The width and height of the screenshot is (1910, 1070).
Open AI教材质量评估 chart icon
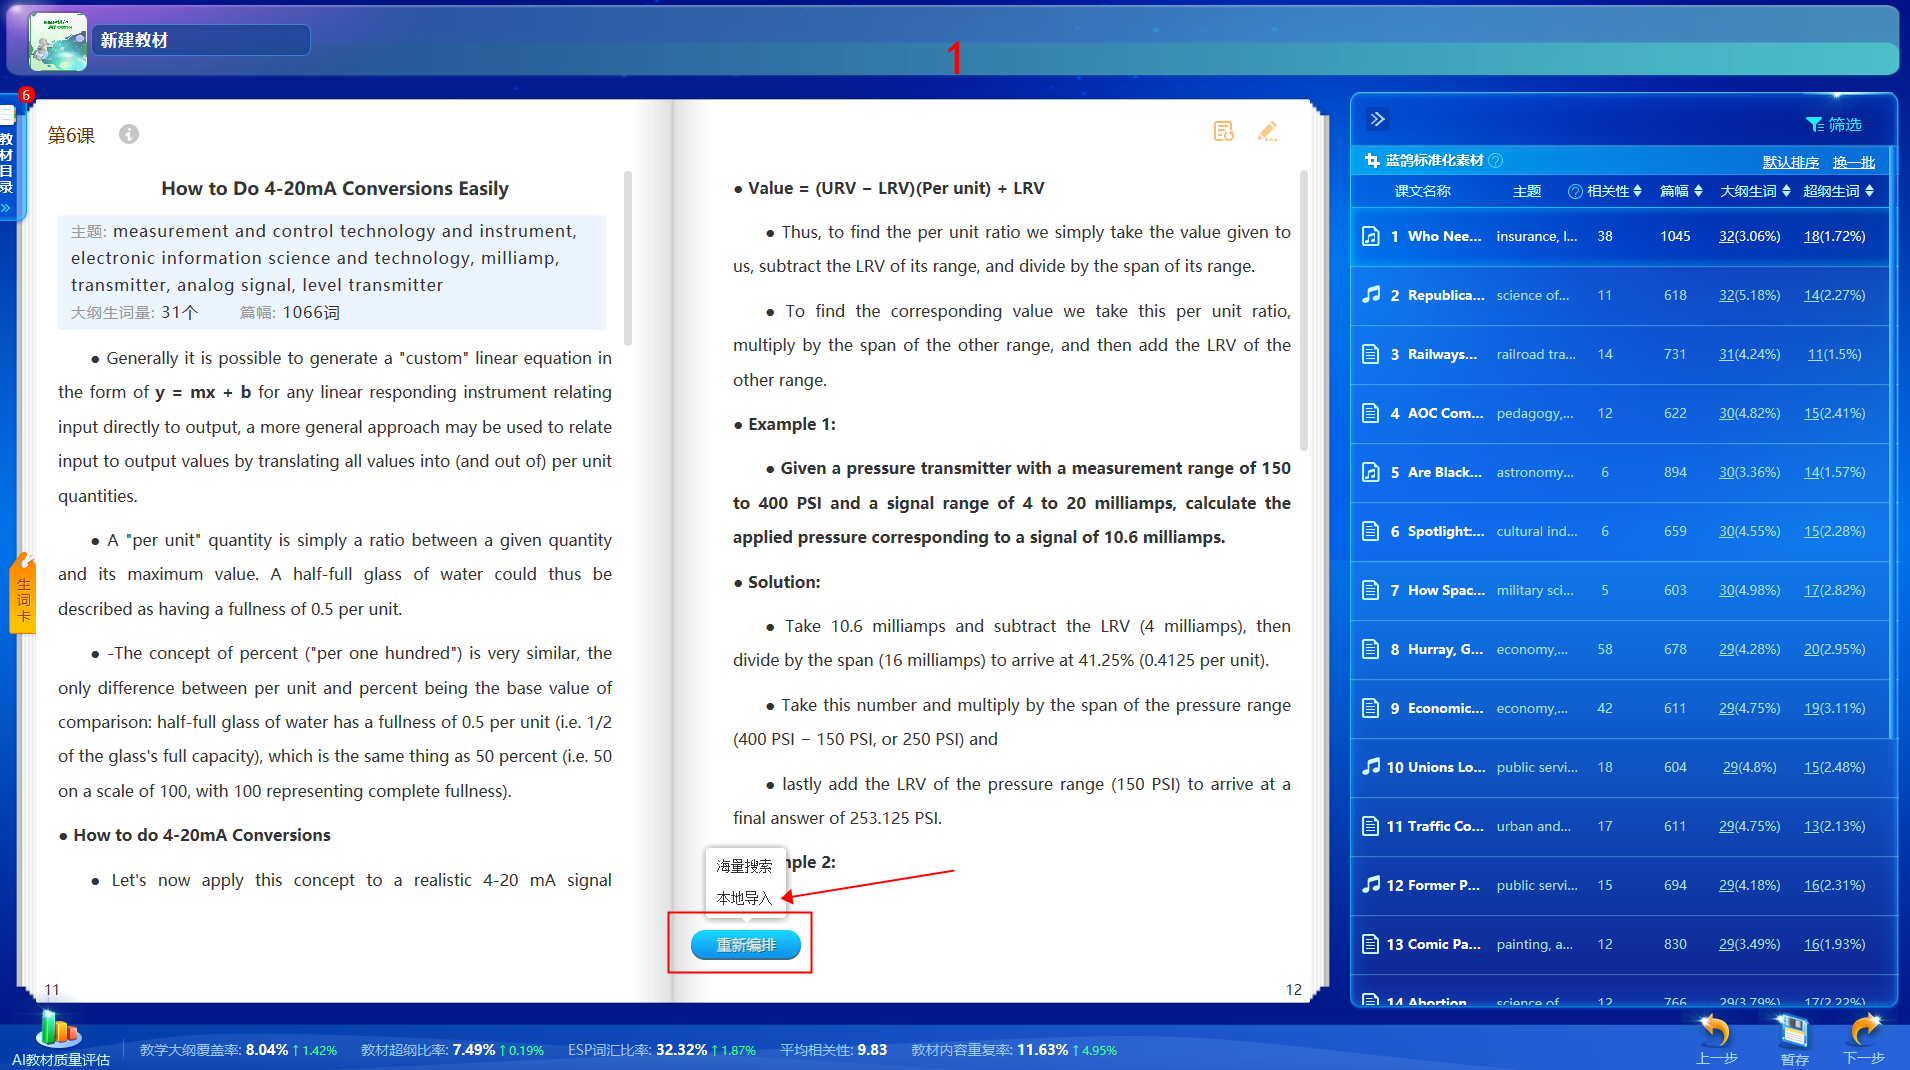tap(58, 1030)
